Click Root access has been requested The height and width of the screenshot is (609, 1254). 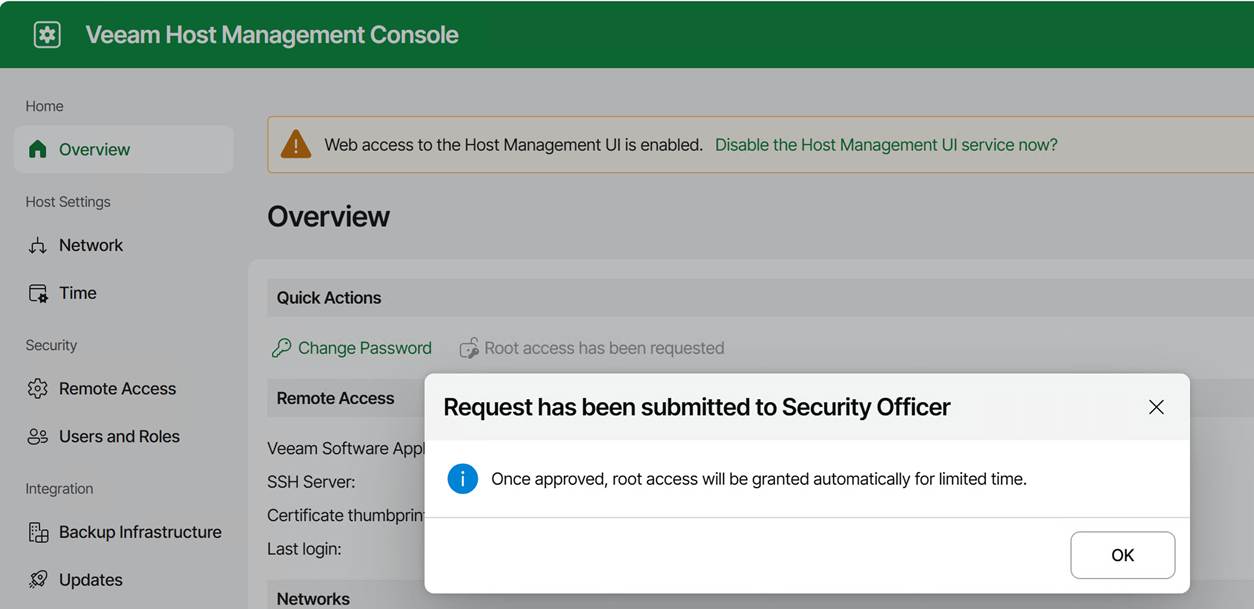(604, 348)
